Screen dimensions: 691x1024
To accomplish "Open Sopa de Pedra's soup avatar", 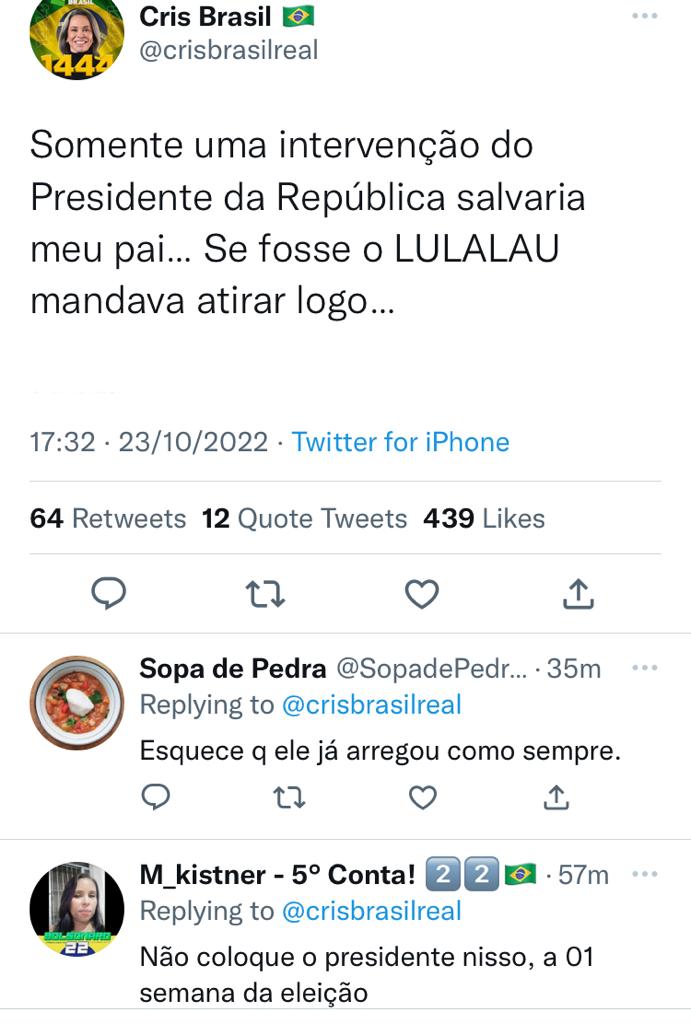I will click(x=77, y=703).
